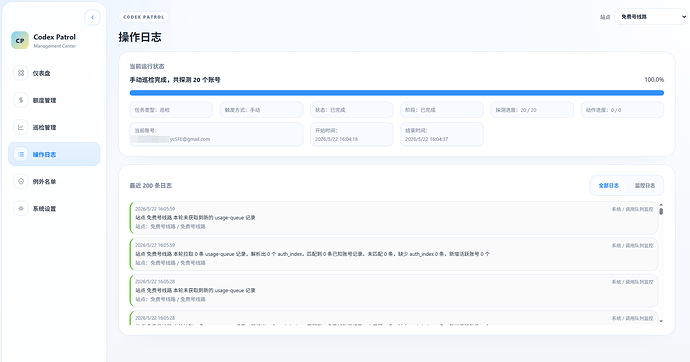This screenshot has height=362, width=690.
Task: Click the 手动巡检完成,共探测 20 个账号 status text
Action: [x=175, y=80]
